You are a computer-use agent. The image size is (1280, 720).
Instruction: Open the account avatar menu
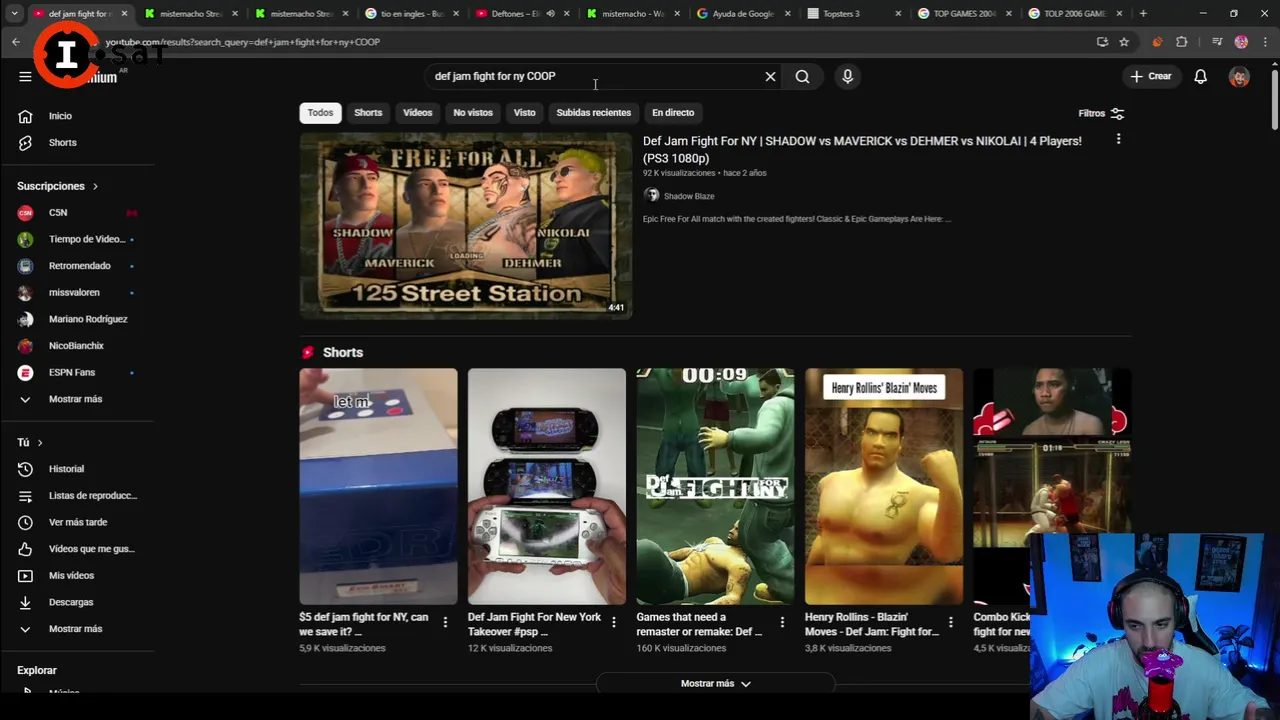[x=1239, y=76]
